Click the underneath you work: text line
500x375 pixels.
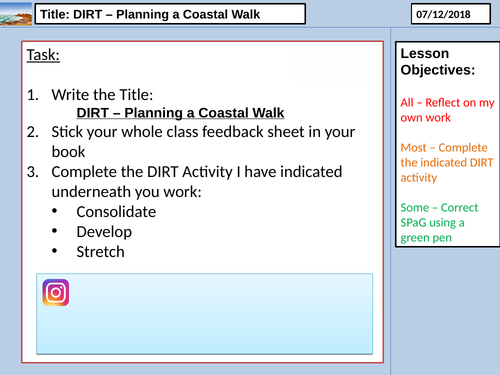126,192
